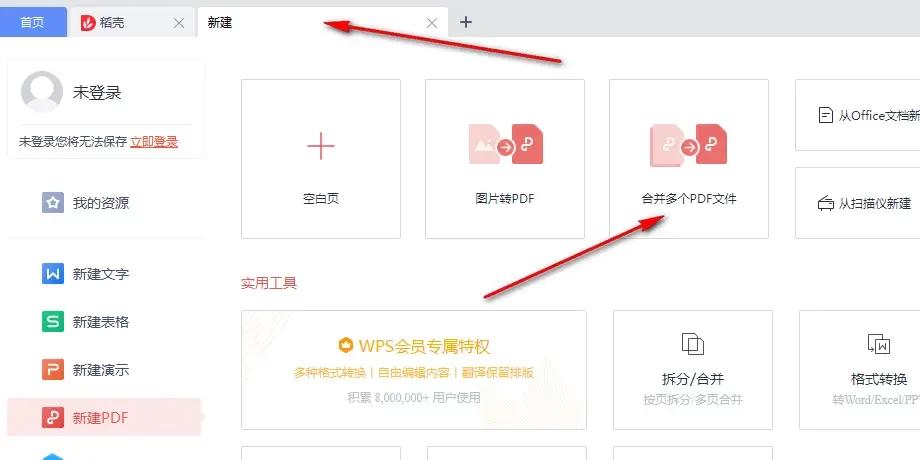Screen dimensions: 920x460
Task: Click the 图片转PDF label
Action: click(505, 199)
